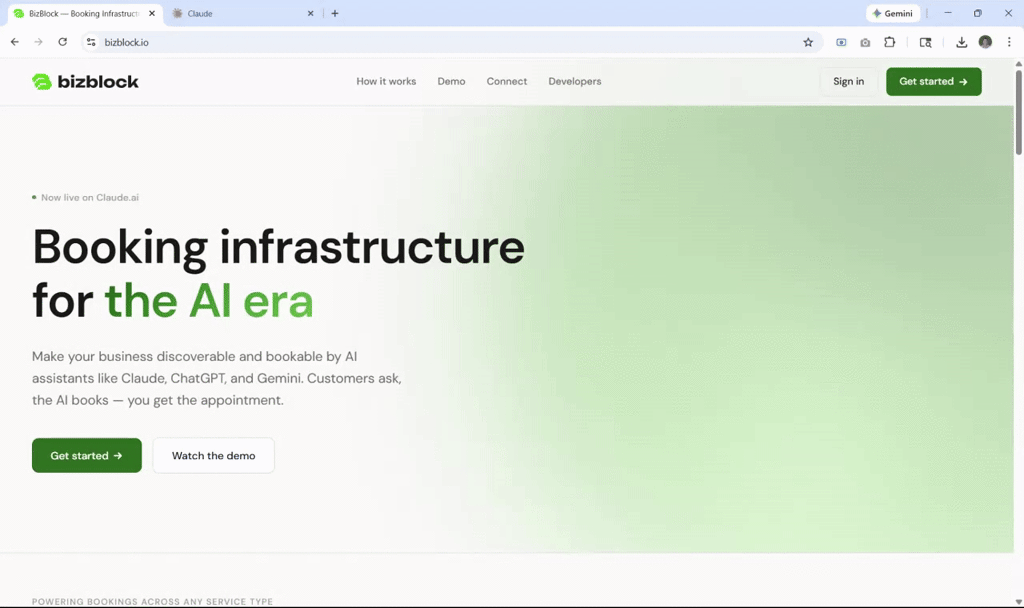The image size is (1024, 608).
Task: Open the tab search panel icon
Action: click(925, 42)
